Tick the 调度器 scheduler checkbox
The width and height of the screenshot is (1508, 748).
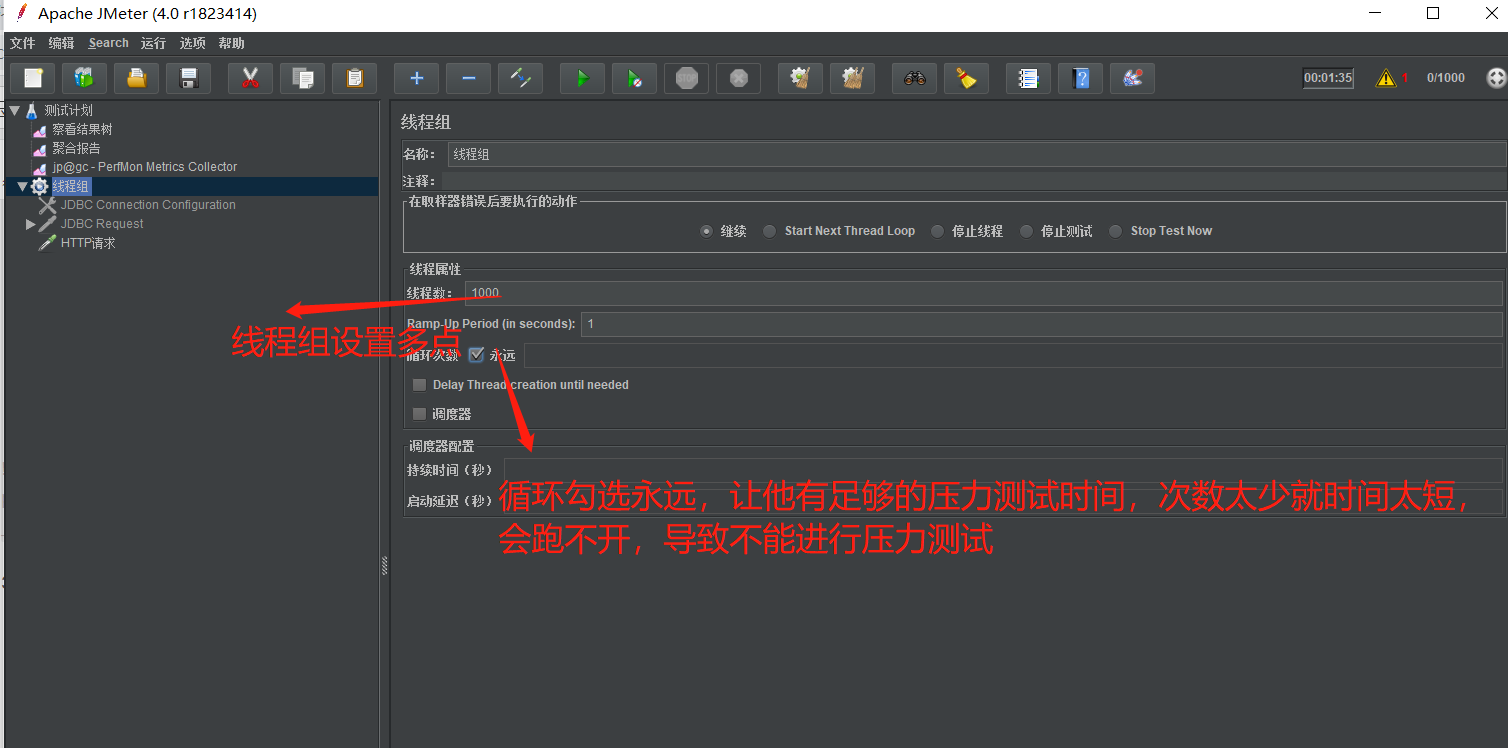[420, 414]
